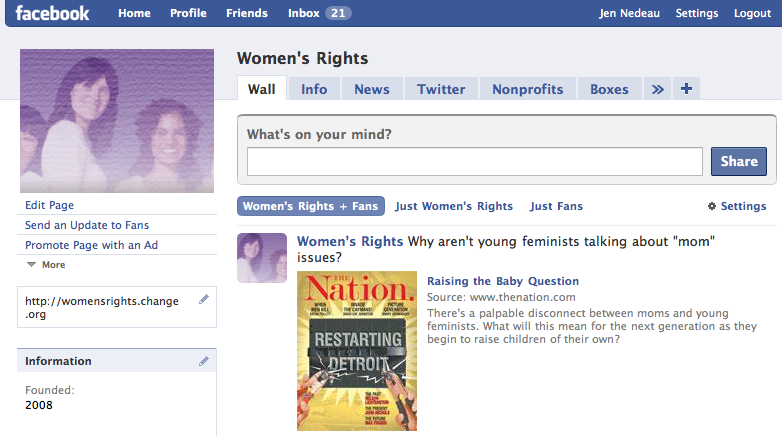Select Women's Rights + Fans filter
Viewport: 782px width, 436px height.
[311, 206]
